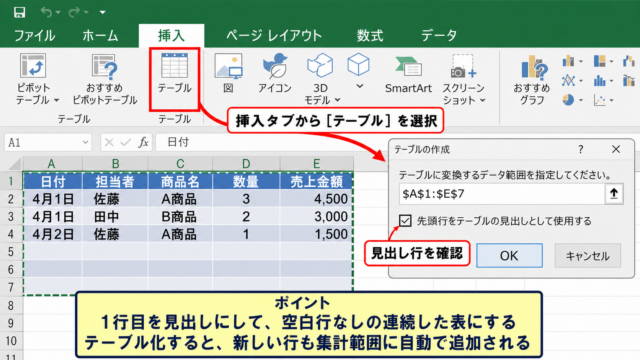Click the hierarchy chart icon
640x360 pixels.
[x=600, y=61]
